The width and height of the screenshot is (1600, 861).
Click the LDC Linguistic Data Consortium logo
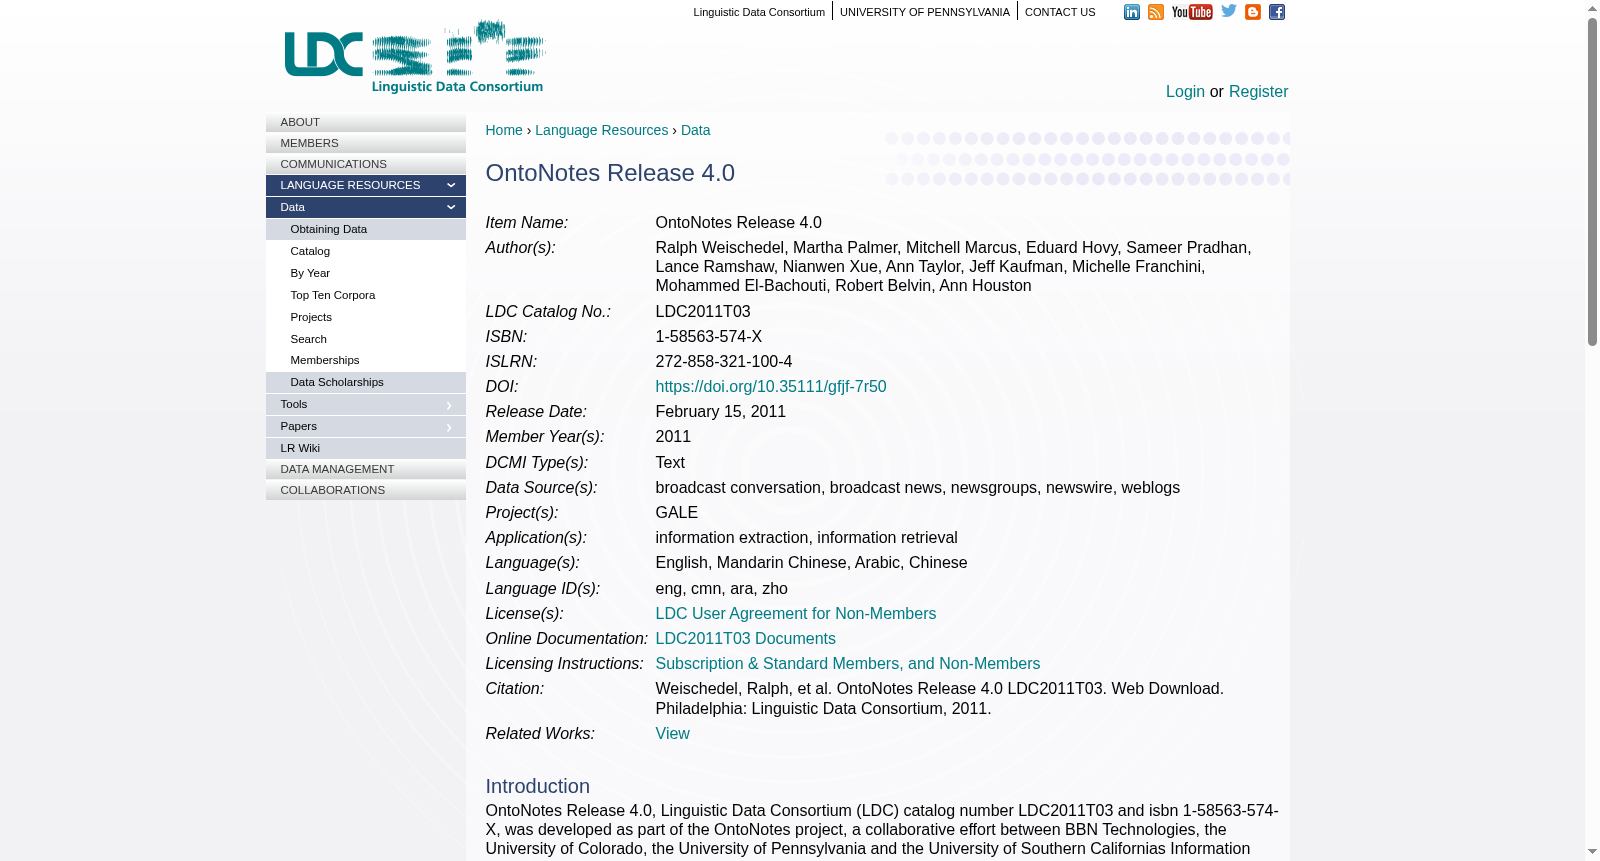pos(415,57)
